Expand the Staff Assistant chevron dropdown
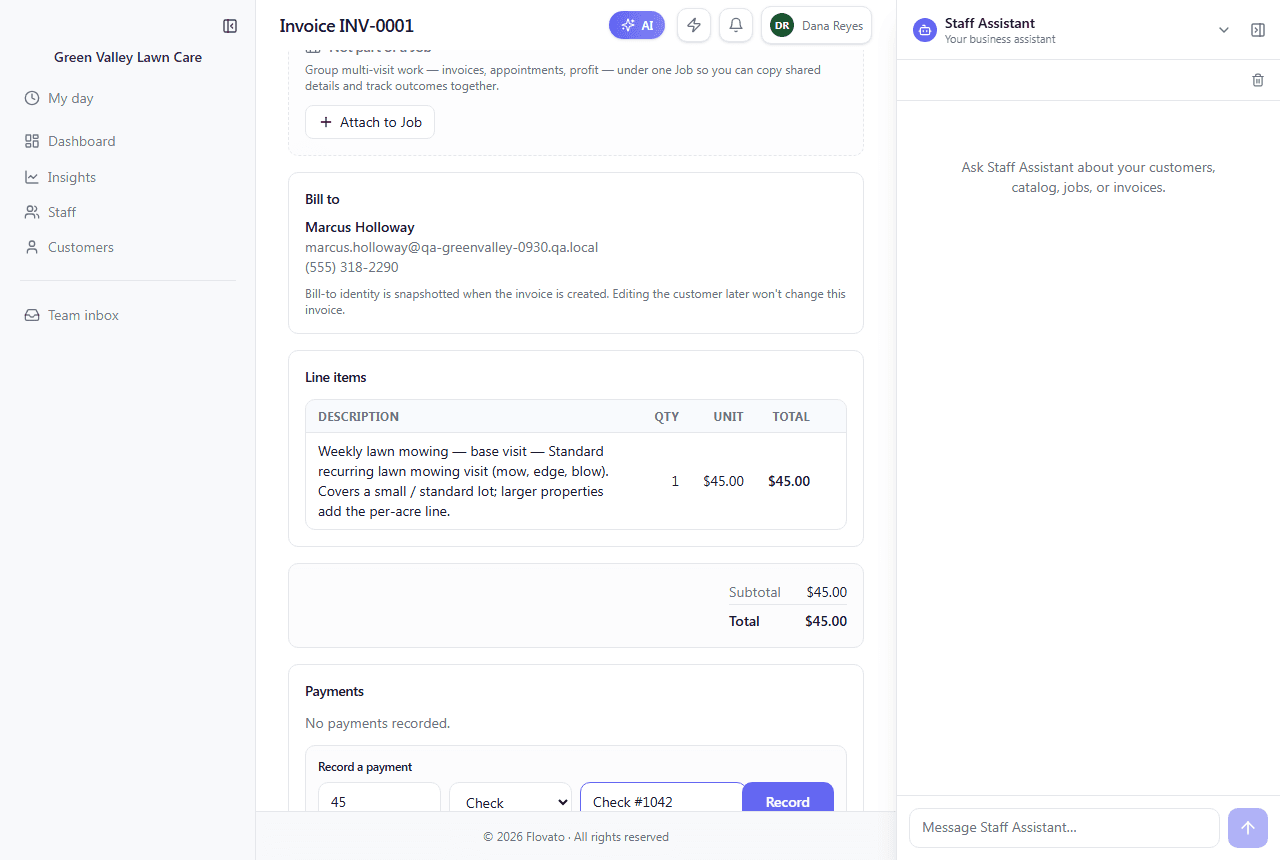The image size is (1280, 860). 1224,30
